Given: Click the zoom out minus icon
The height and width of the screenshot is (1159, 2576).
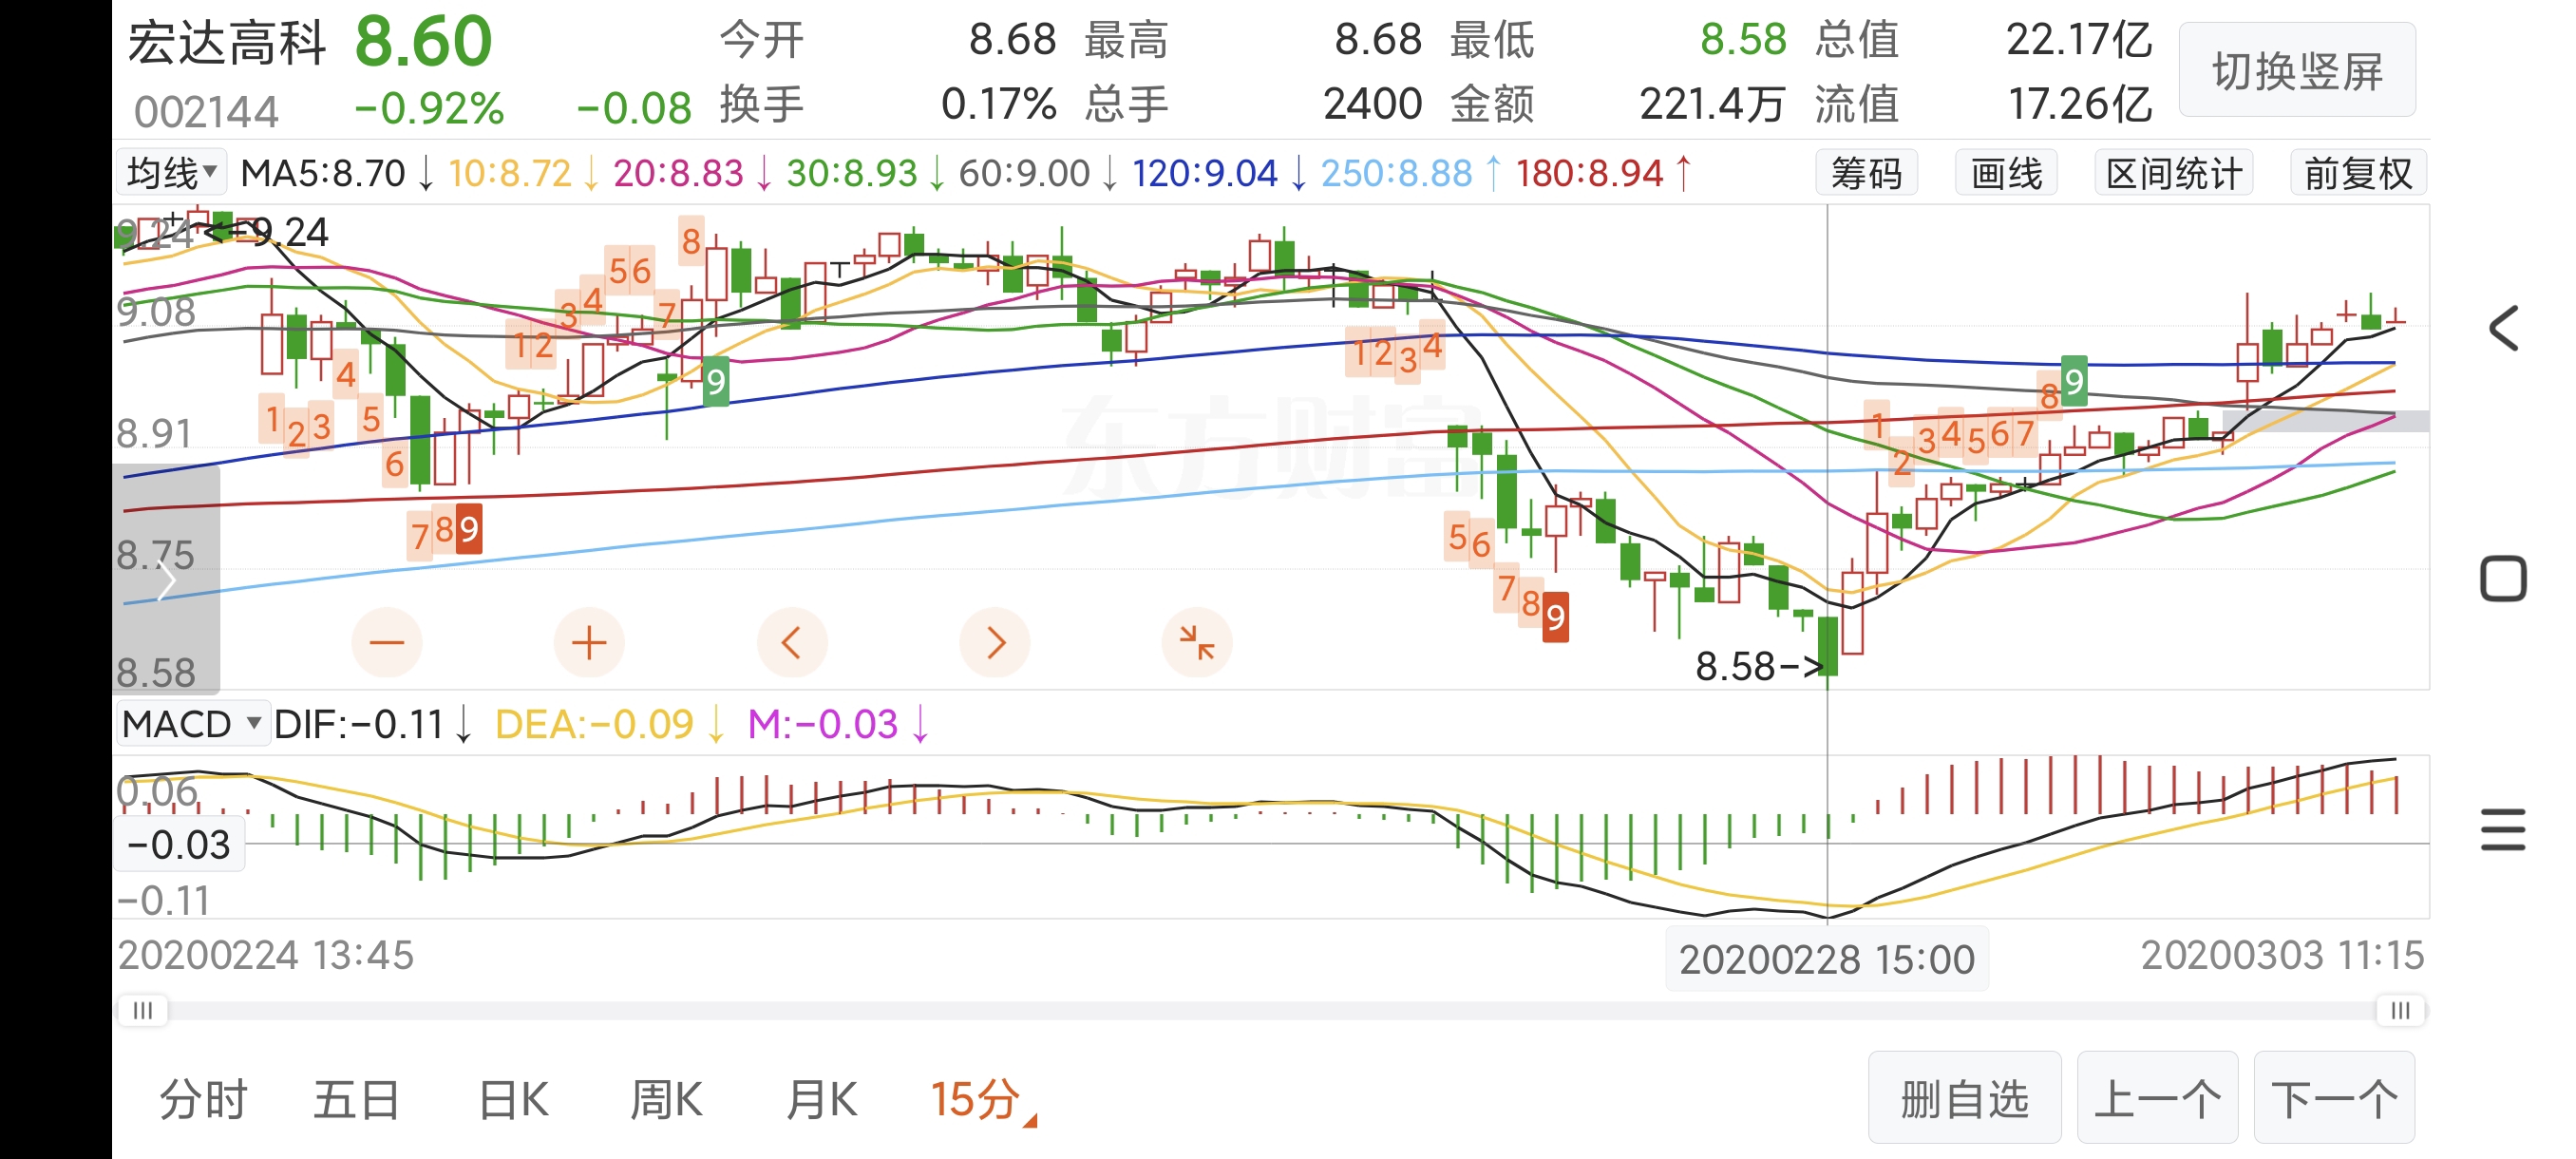Looking at the screenshot, I should point(387,642).
